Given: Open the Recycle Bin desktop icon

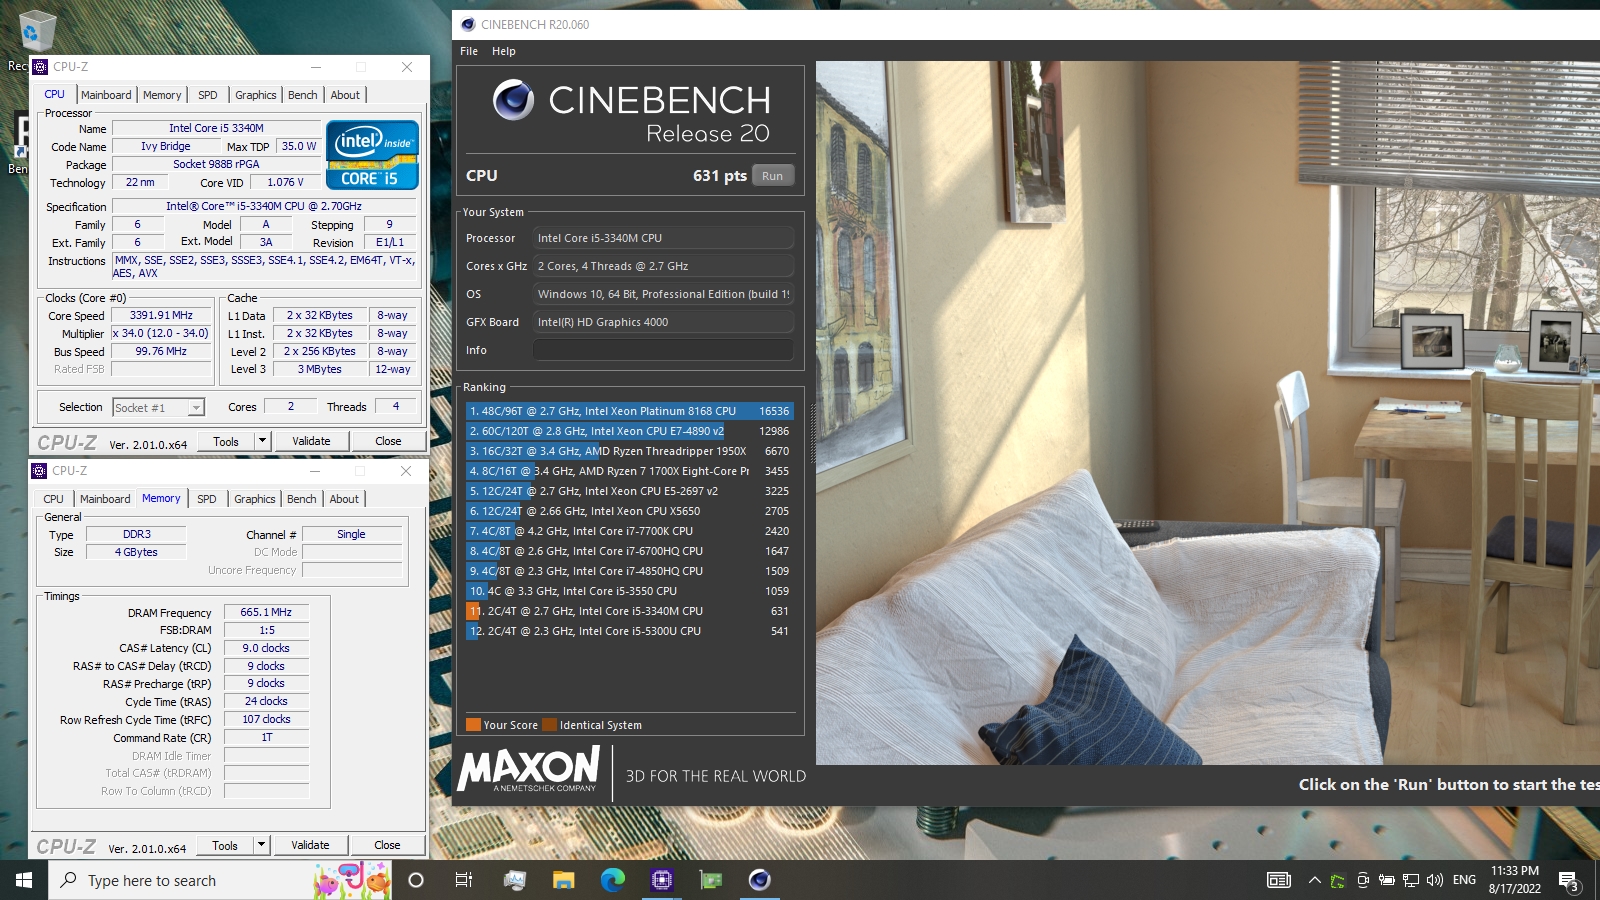Looking at the screenshot, I should (37, 32).
